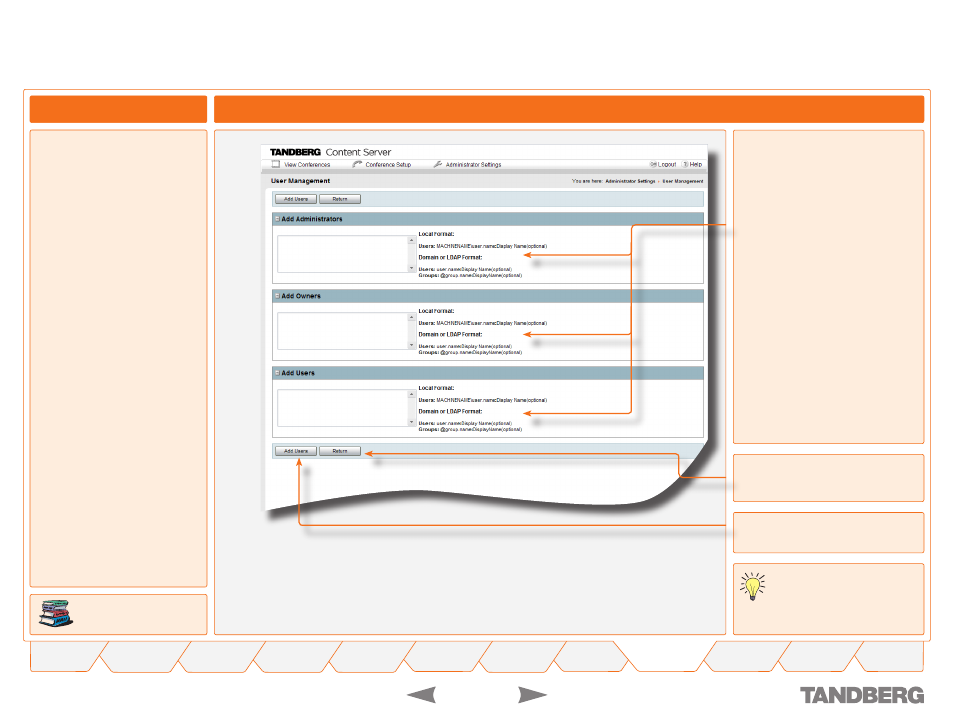The height and width of the screenshot is (717, 954).
Task: Click the stacked books icon
Action: pyautogui.click(x=56, y=614)
